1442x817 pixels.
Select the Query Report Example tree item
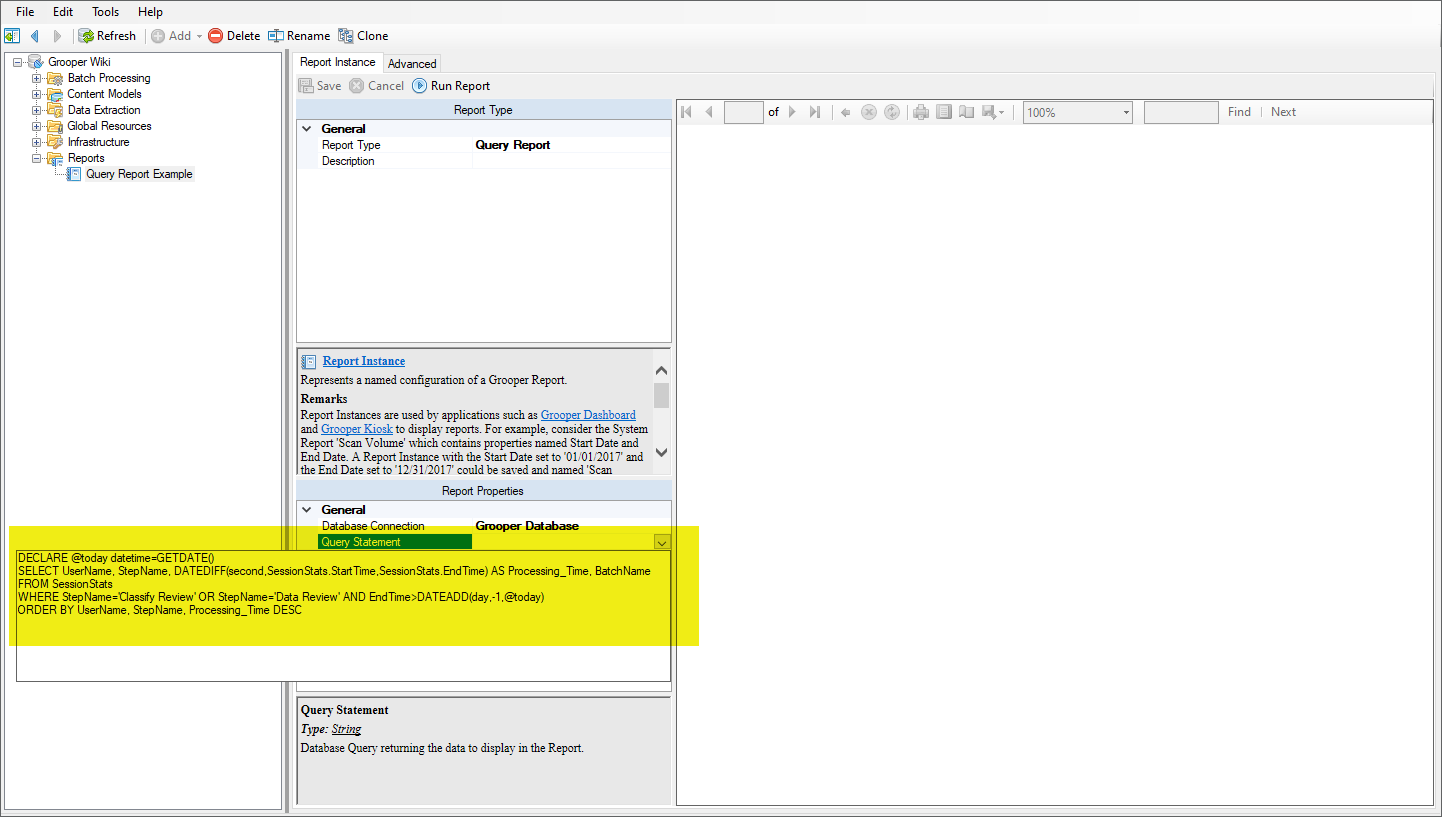tap(139, 174)
